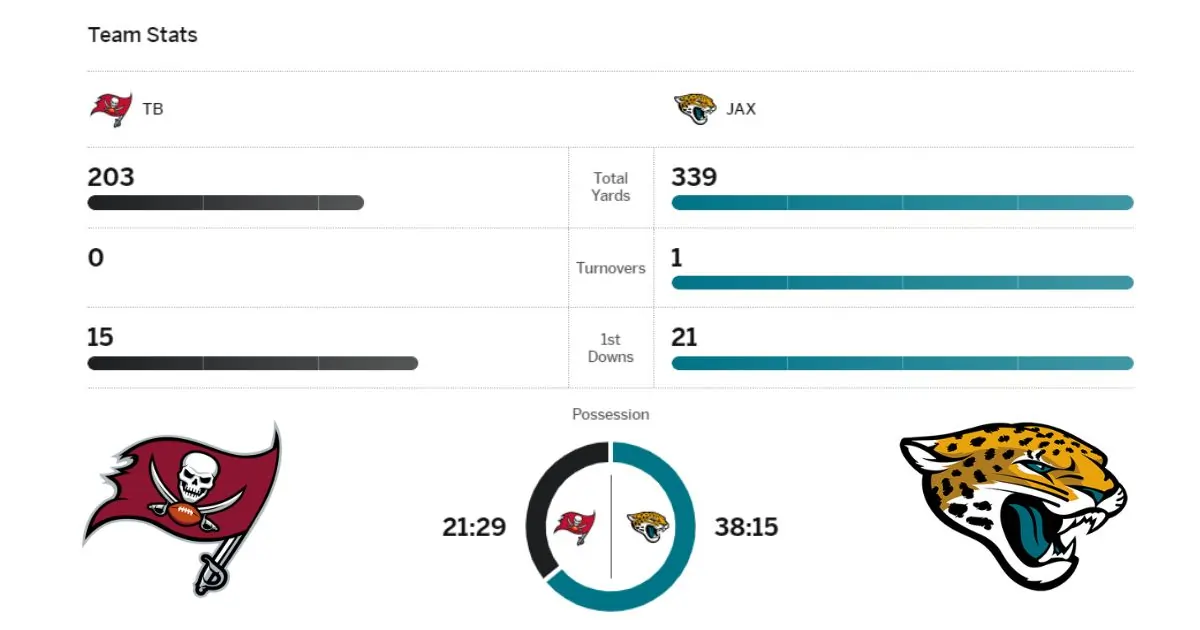
Task: Click TB's 1st Downs bar
Action: [x=252, y=363]
